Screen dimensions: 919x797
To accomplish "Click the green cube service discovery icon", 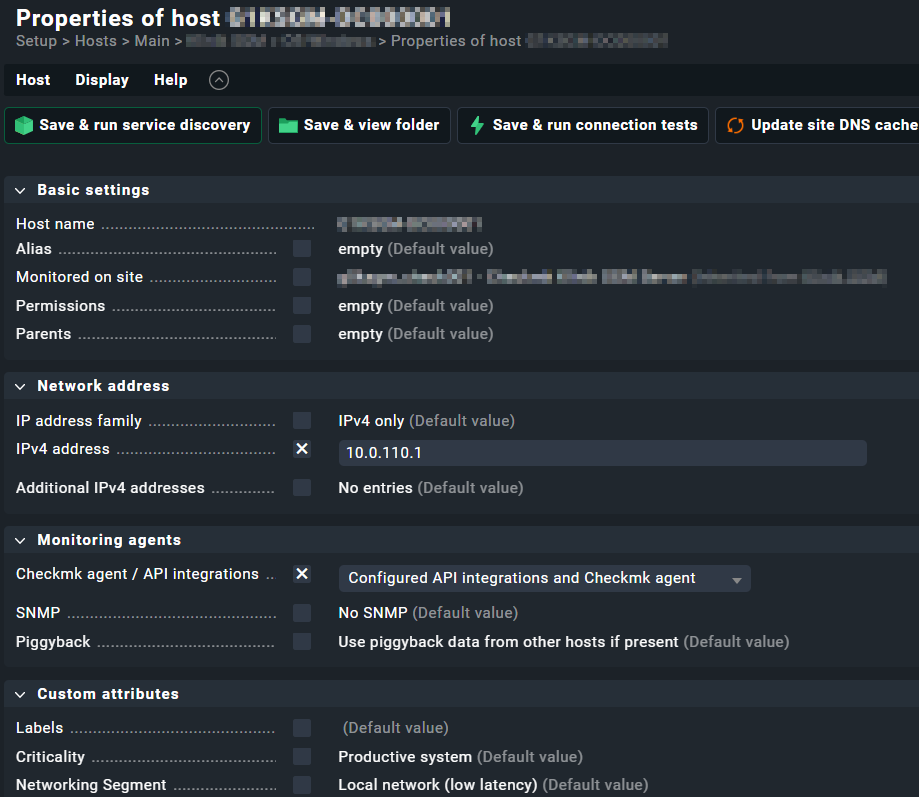I will click(x=23, y=125).
